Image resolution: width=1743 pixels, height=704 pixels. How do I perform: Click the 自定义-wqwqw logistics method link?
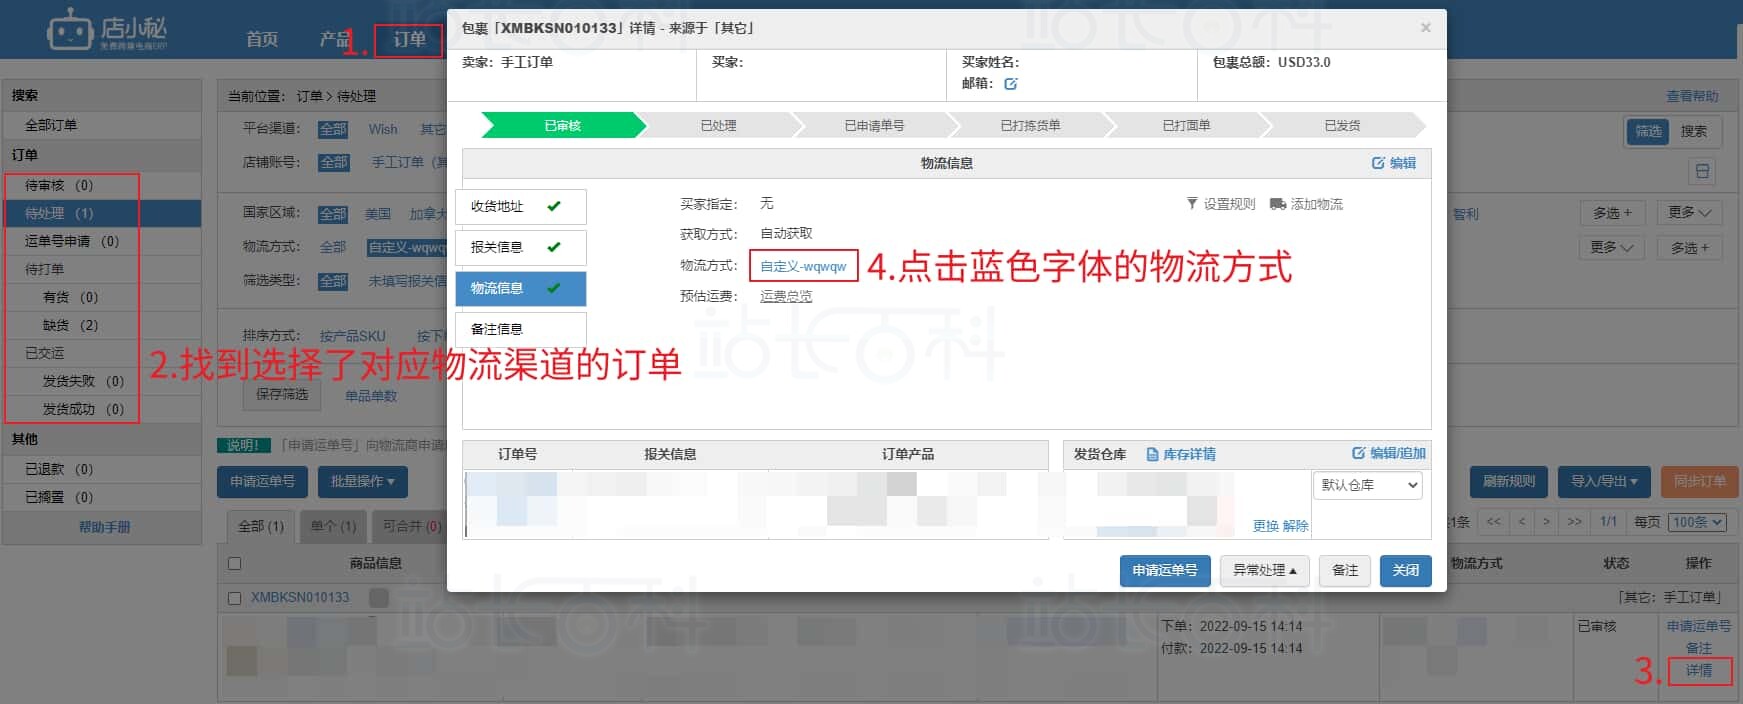pos(803,266)
